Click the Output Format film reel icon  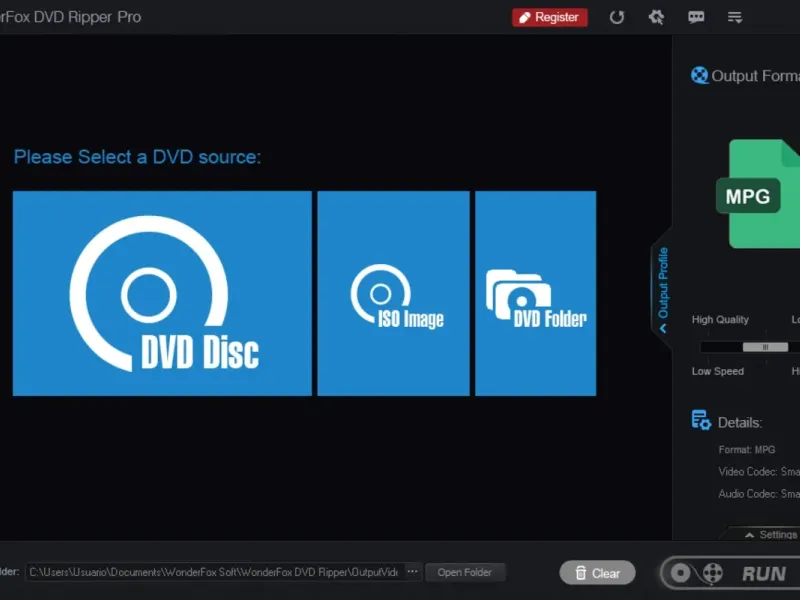699,76
